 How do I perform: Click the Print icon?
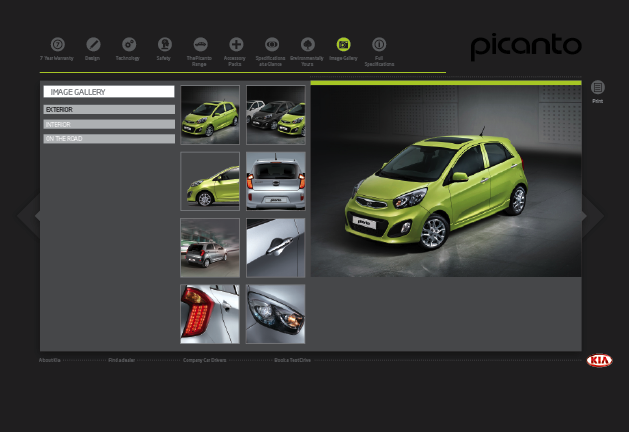click(597, 87)
